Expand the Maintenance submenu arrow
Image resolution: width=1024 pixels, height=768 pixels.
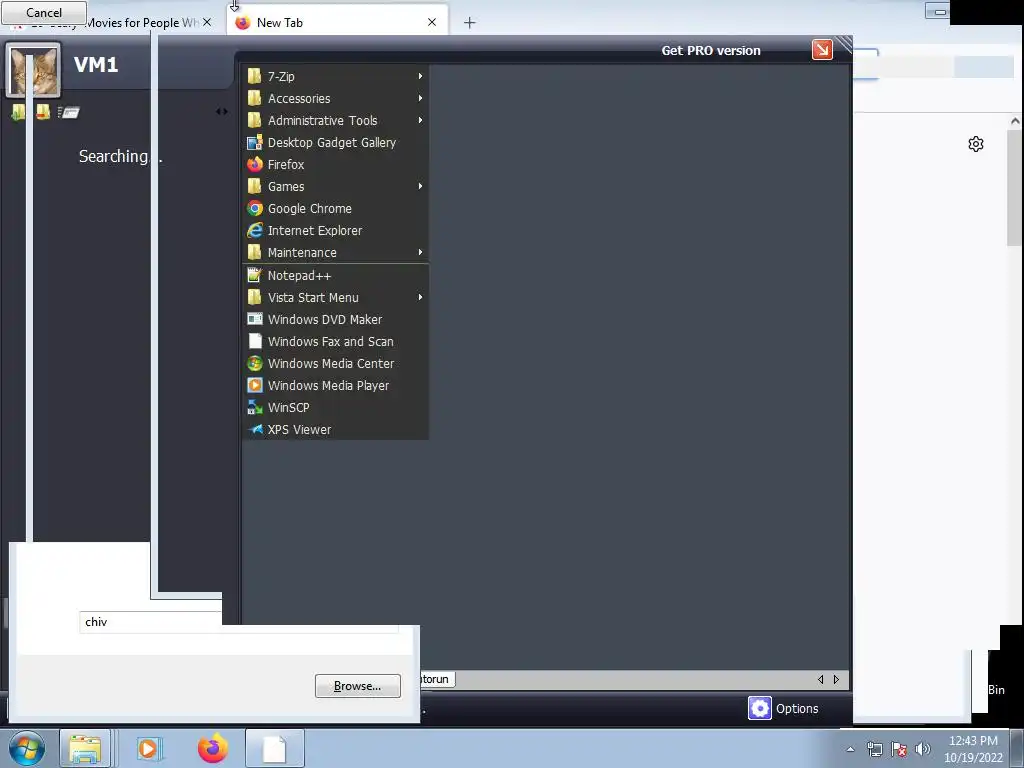pos(421,253)
